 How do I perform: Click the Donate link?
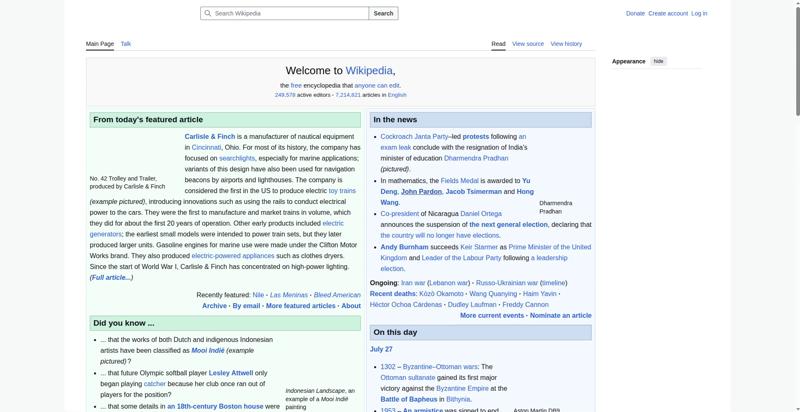635,14
